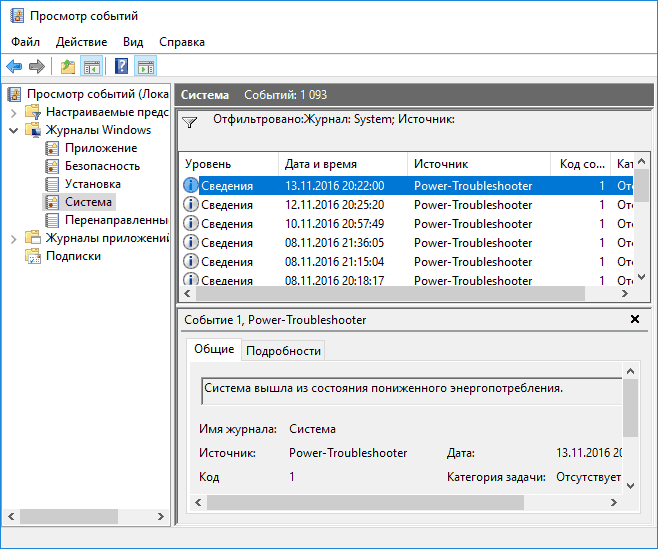Click the Перенаправленные log icon in tree
Viewport: 658px width, 549px height.
coord(52,220)
